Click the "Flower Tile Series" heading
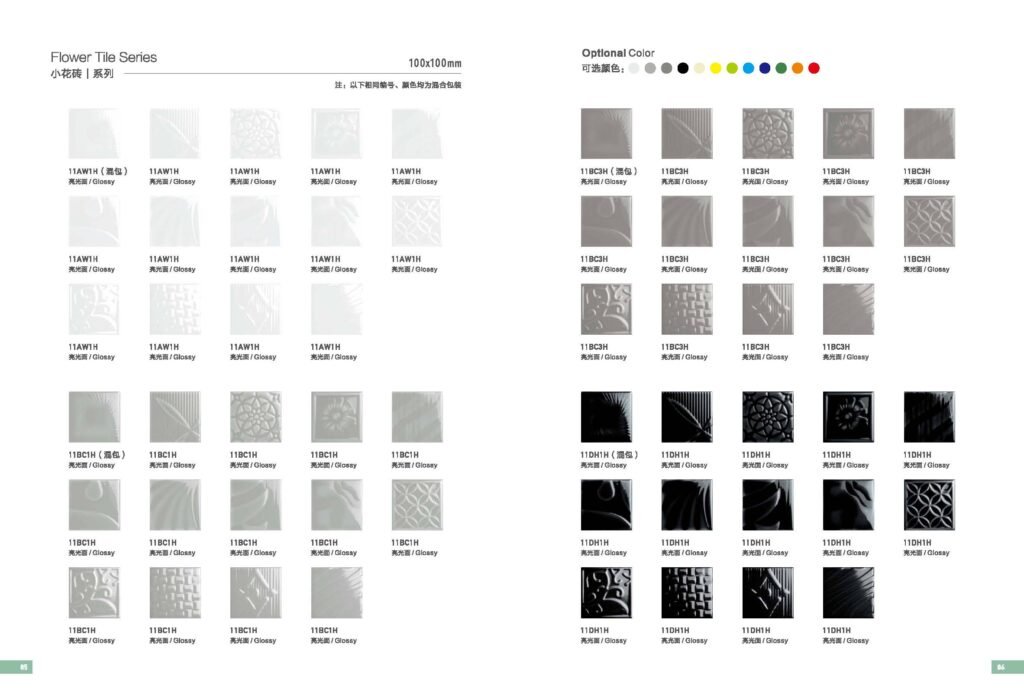Viewport: 1024px width, 695px height. pos(104,57)
